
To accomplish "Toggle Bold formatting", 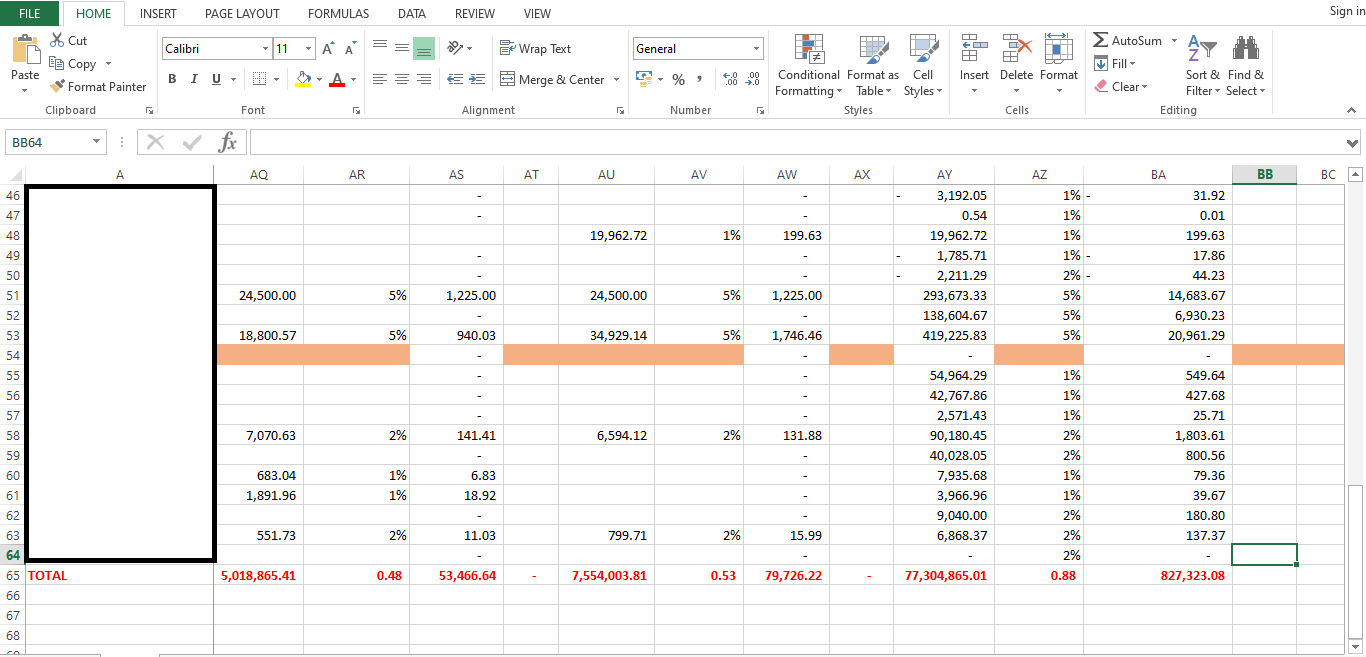I will click(x=172, y=79).
